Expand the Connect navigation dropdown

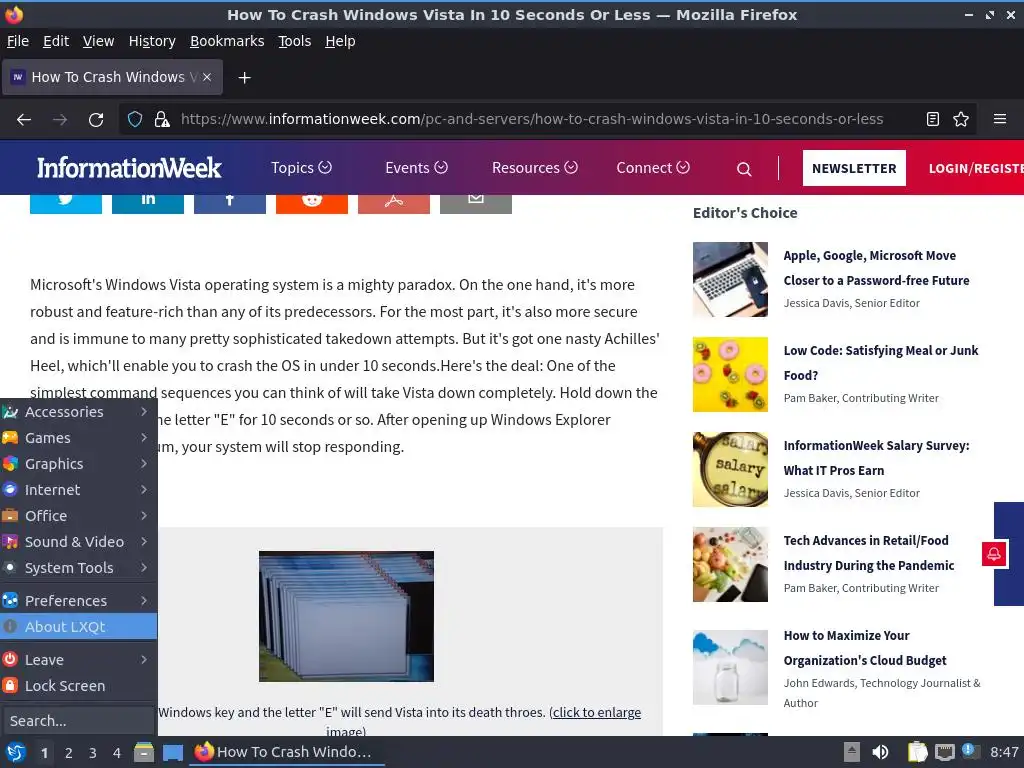coord(653,168)
